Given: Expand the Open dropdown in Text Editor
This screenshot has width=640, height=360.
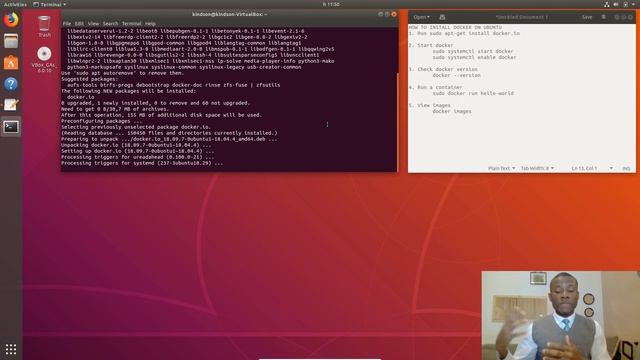Looking at the screenshot, I should point(421,17).
